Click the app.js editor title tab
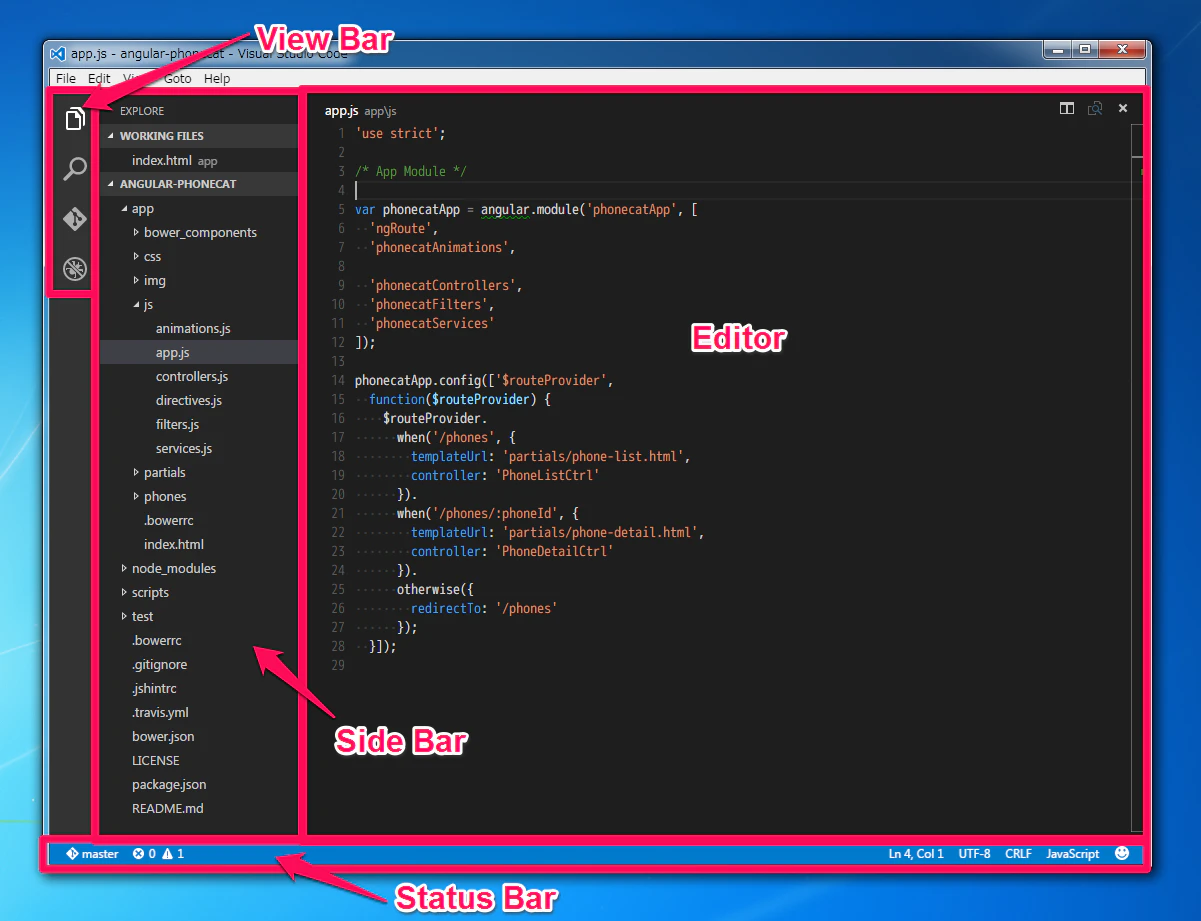The width and height of the screenshot is (1201, 921). [361, 110]
